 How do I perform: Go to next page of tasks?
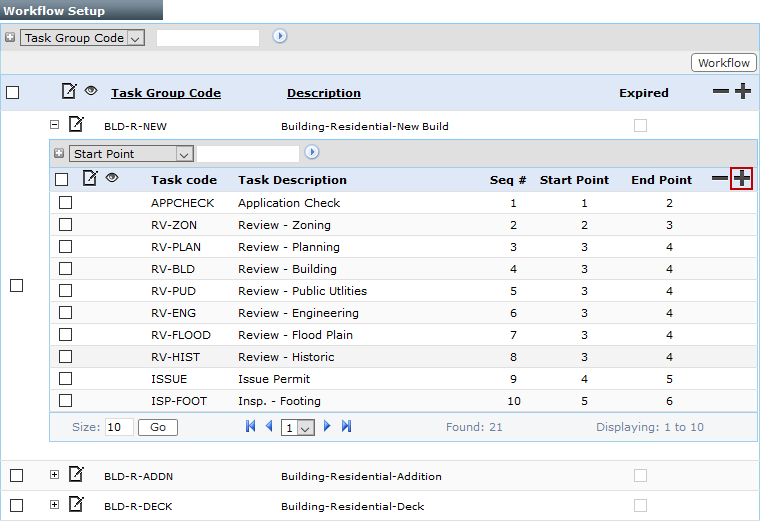(x=327, y=427)
